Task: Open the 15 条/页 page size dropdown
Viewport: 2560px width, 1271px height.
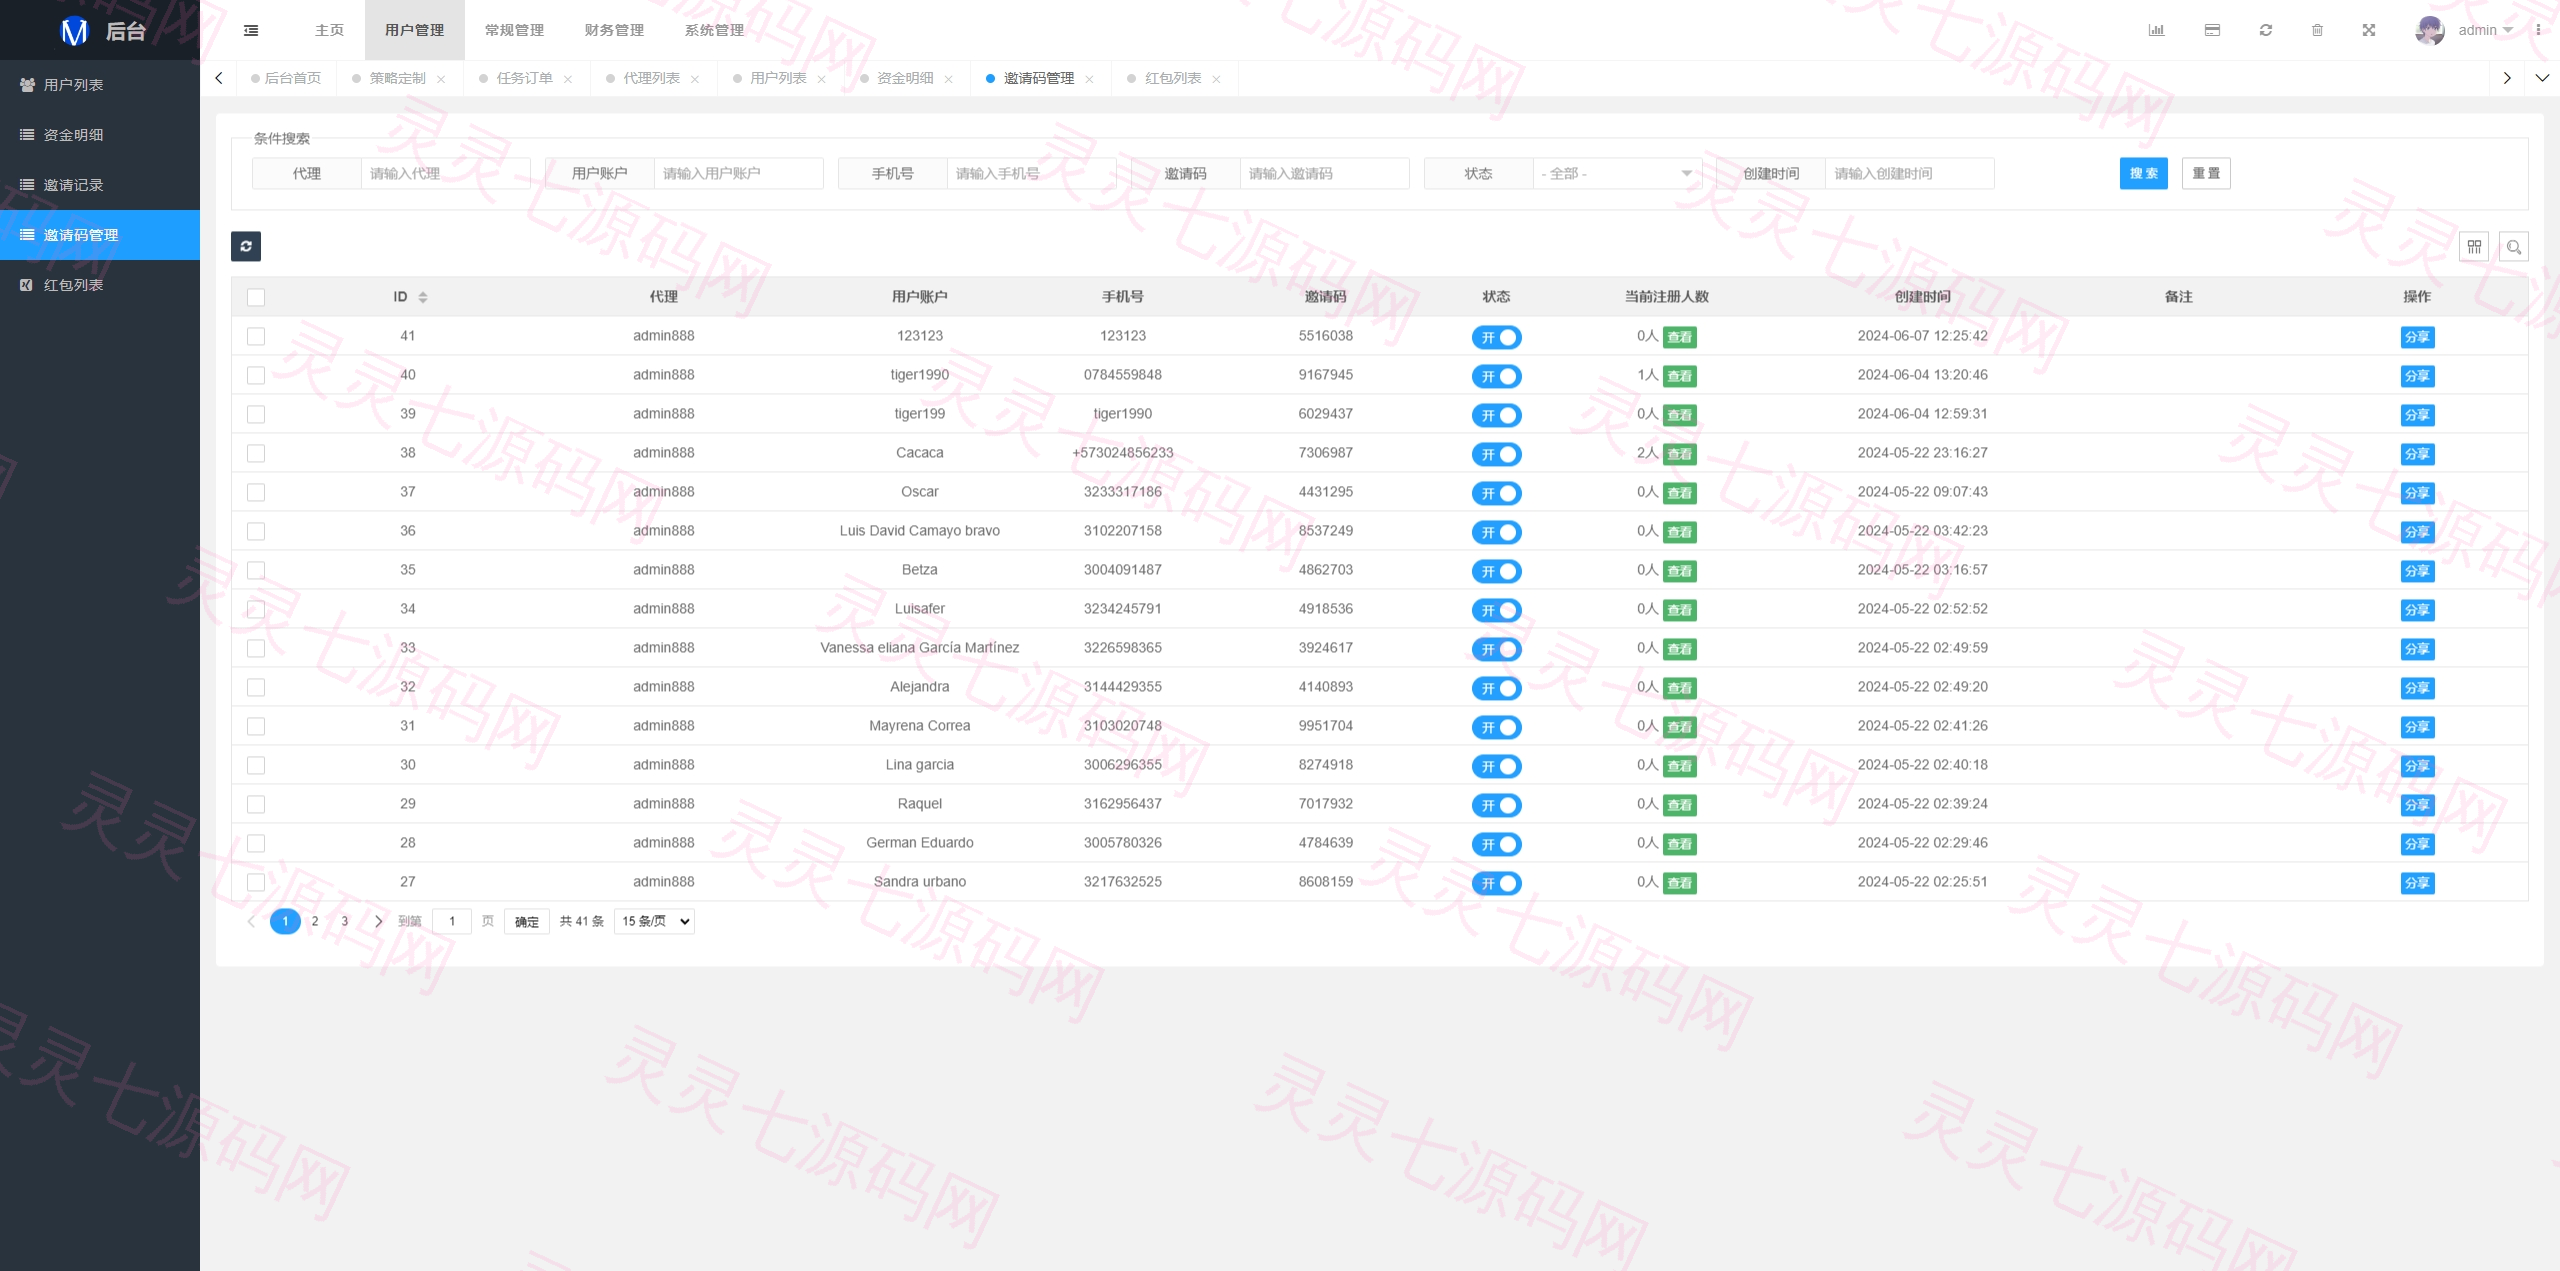Action: click(654, 921)
